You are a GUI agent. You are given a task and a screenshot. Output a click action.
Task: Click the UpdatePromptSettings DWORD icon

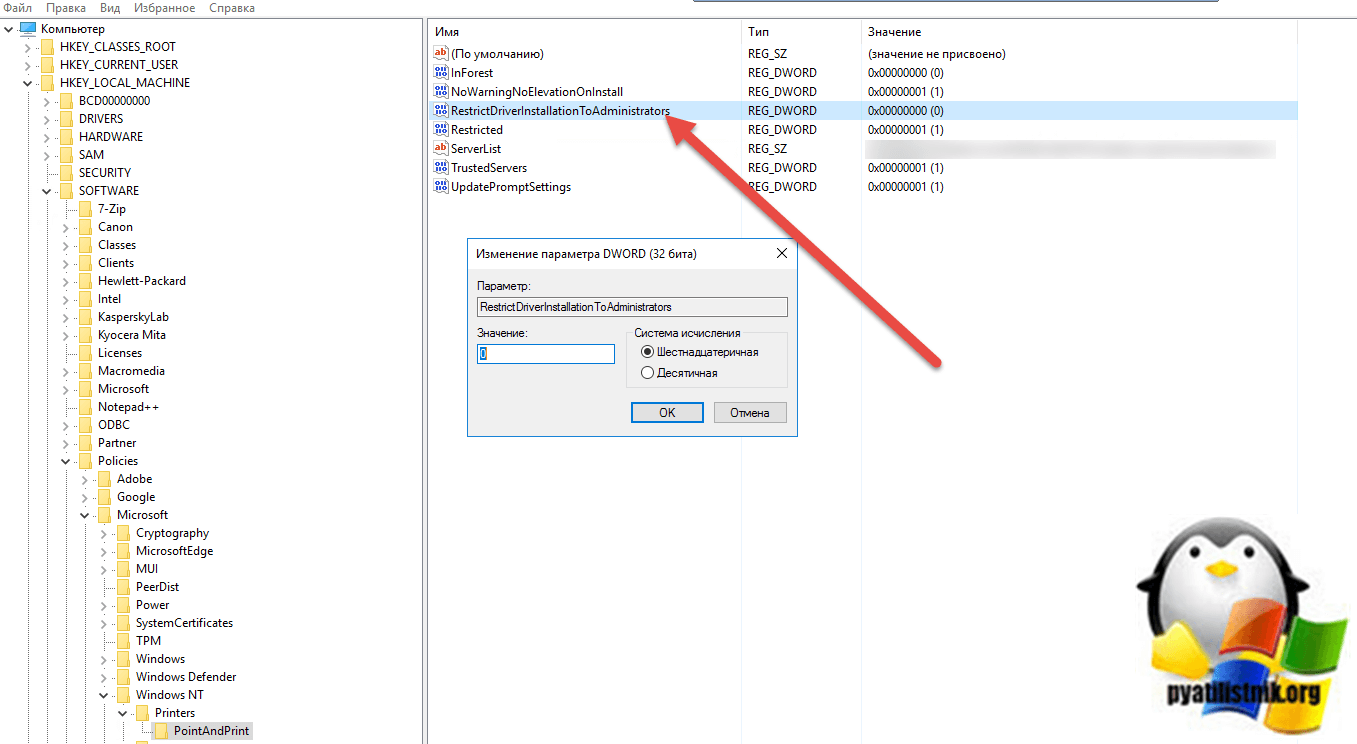pyautogui.click(x=441, y=186)
